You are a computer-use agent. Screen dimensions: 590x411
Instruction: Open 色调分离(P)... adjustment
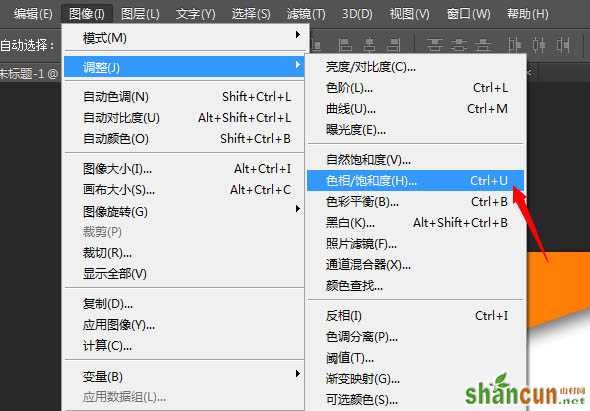pos(416,337)
